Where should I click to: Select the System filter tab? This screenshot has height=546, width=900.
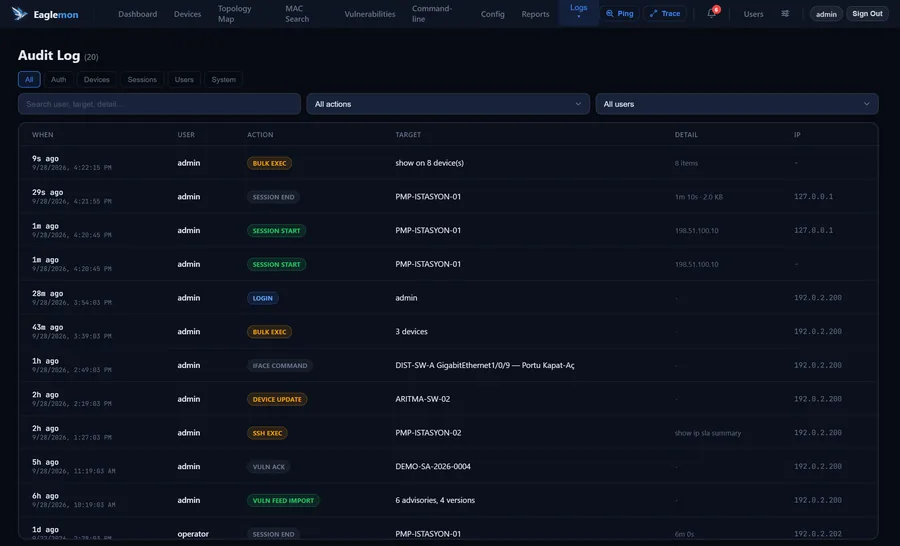(224, 79)
